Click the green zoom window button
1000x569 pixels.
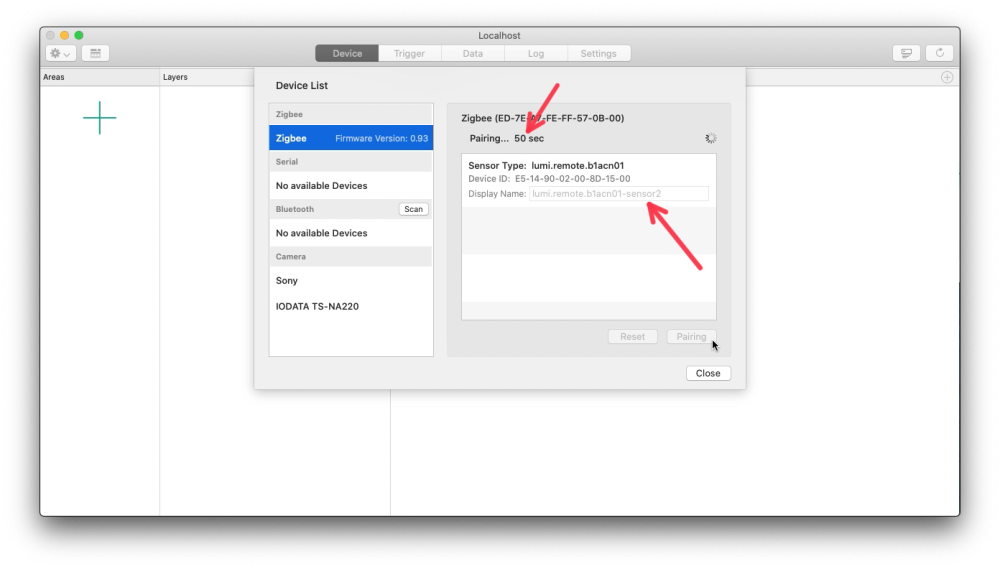(79, 35)
